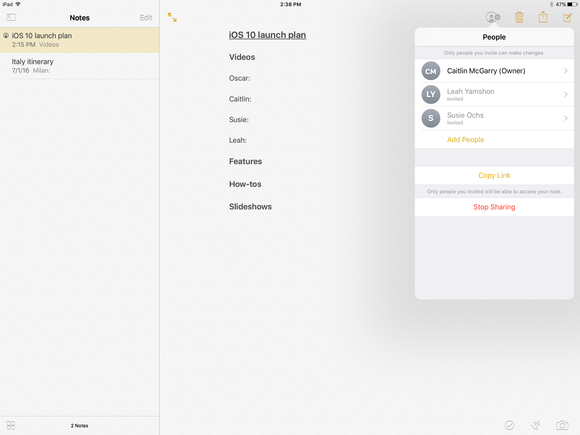Place cursor after Oscar: in the note

(x=252, y=78)
